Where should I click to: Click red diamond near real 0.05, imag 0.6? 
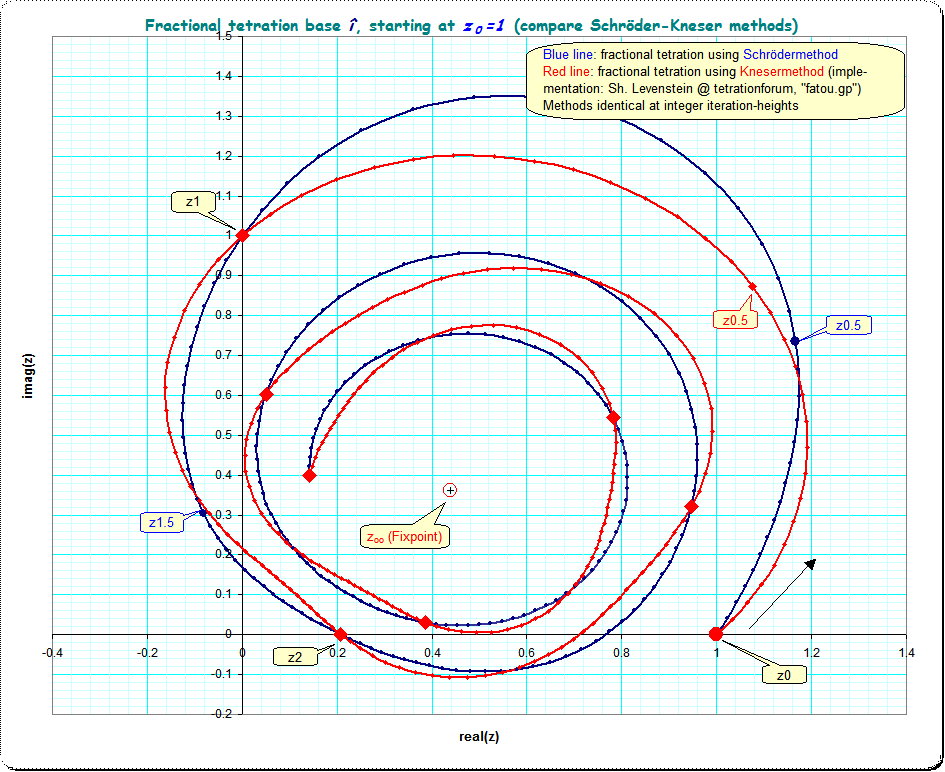(x=266, y=395)
